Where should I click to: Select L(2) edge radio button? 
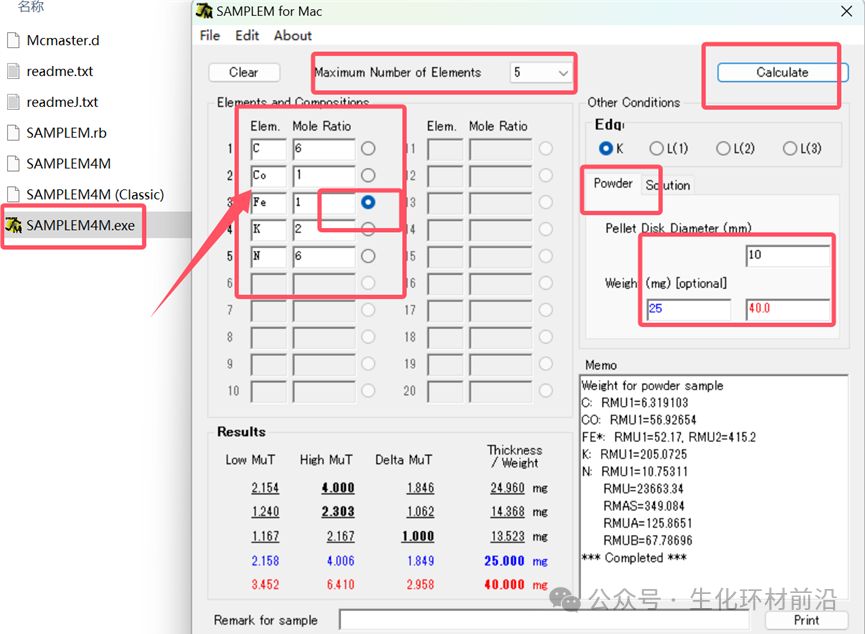tap(723, 148)
